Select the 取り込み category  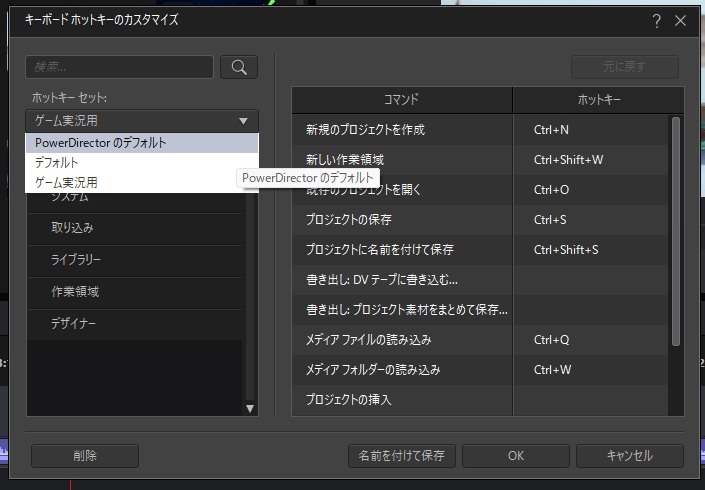click(x=135, y=228)
